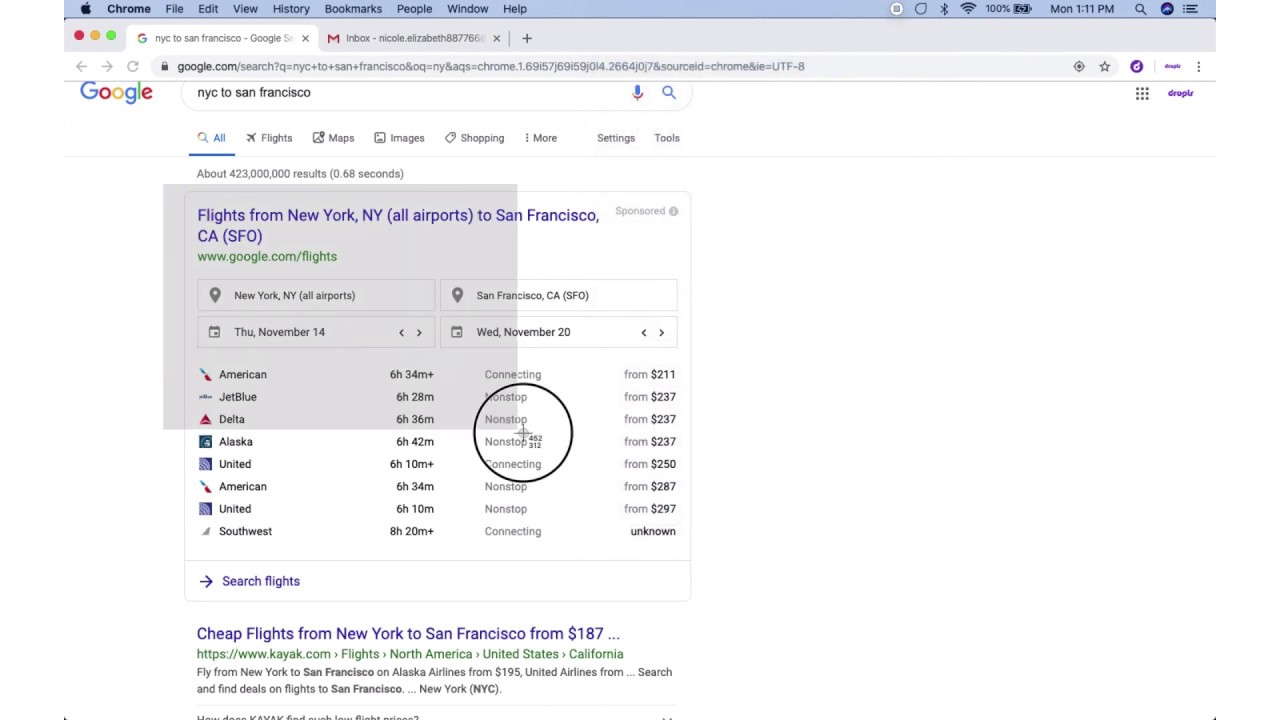Click www.google.com/flights URL
This screenshot has height=720, width=1280.
pyautogui.click(x=267, y=256)
